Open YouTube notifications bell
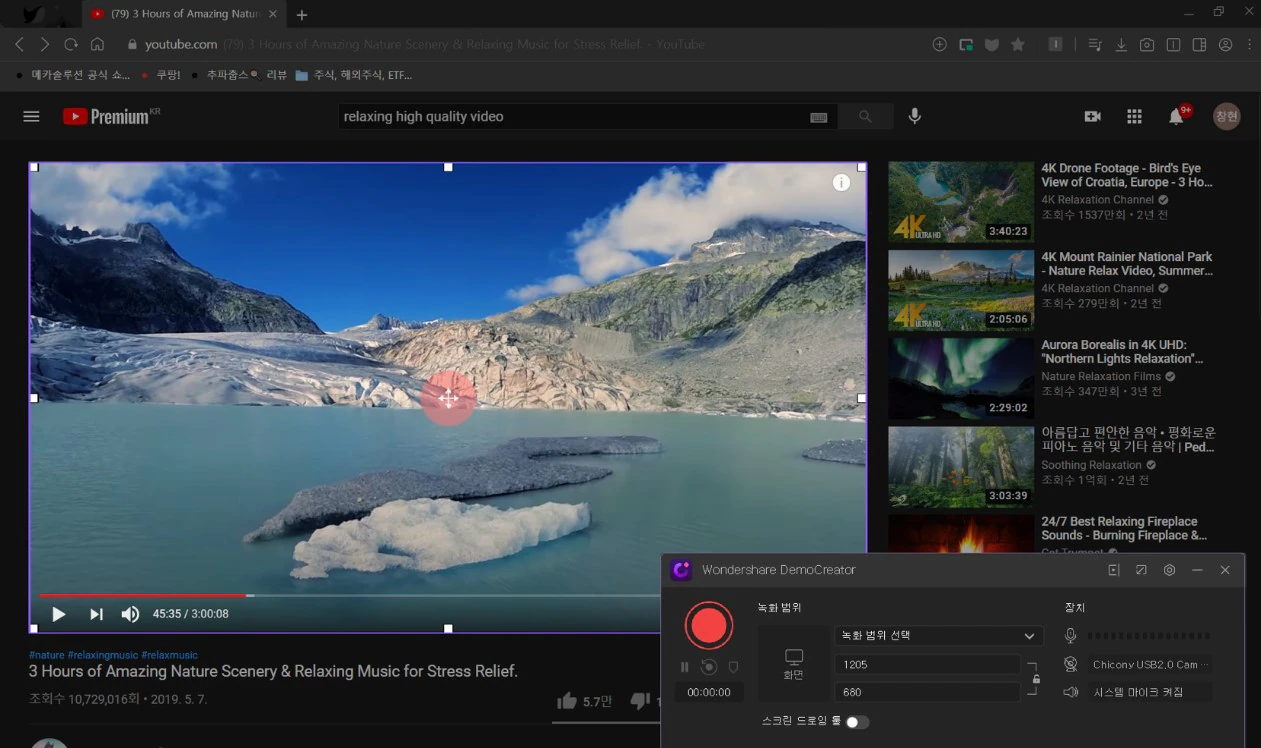Viewport: 1261px width, 748px height. [x=1177, y=116]
